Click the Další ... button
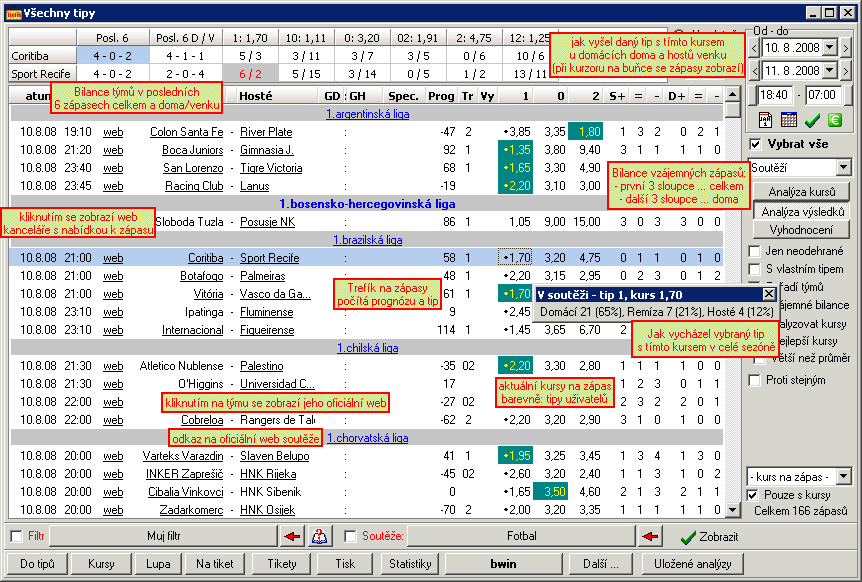The image size is (862, 582). tap(601, 564)
